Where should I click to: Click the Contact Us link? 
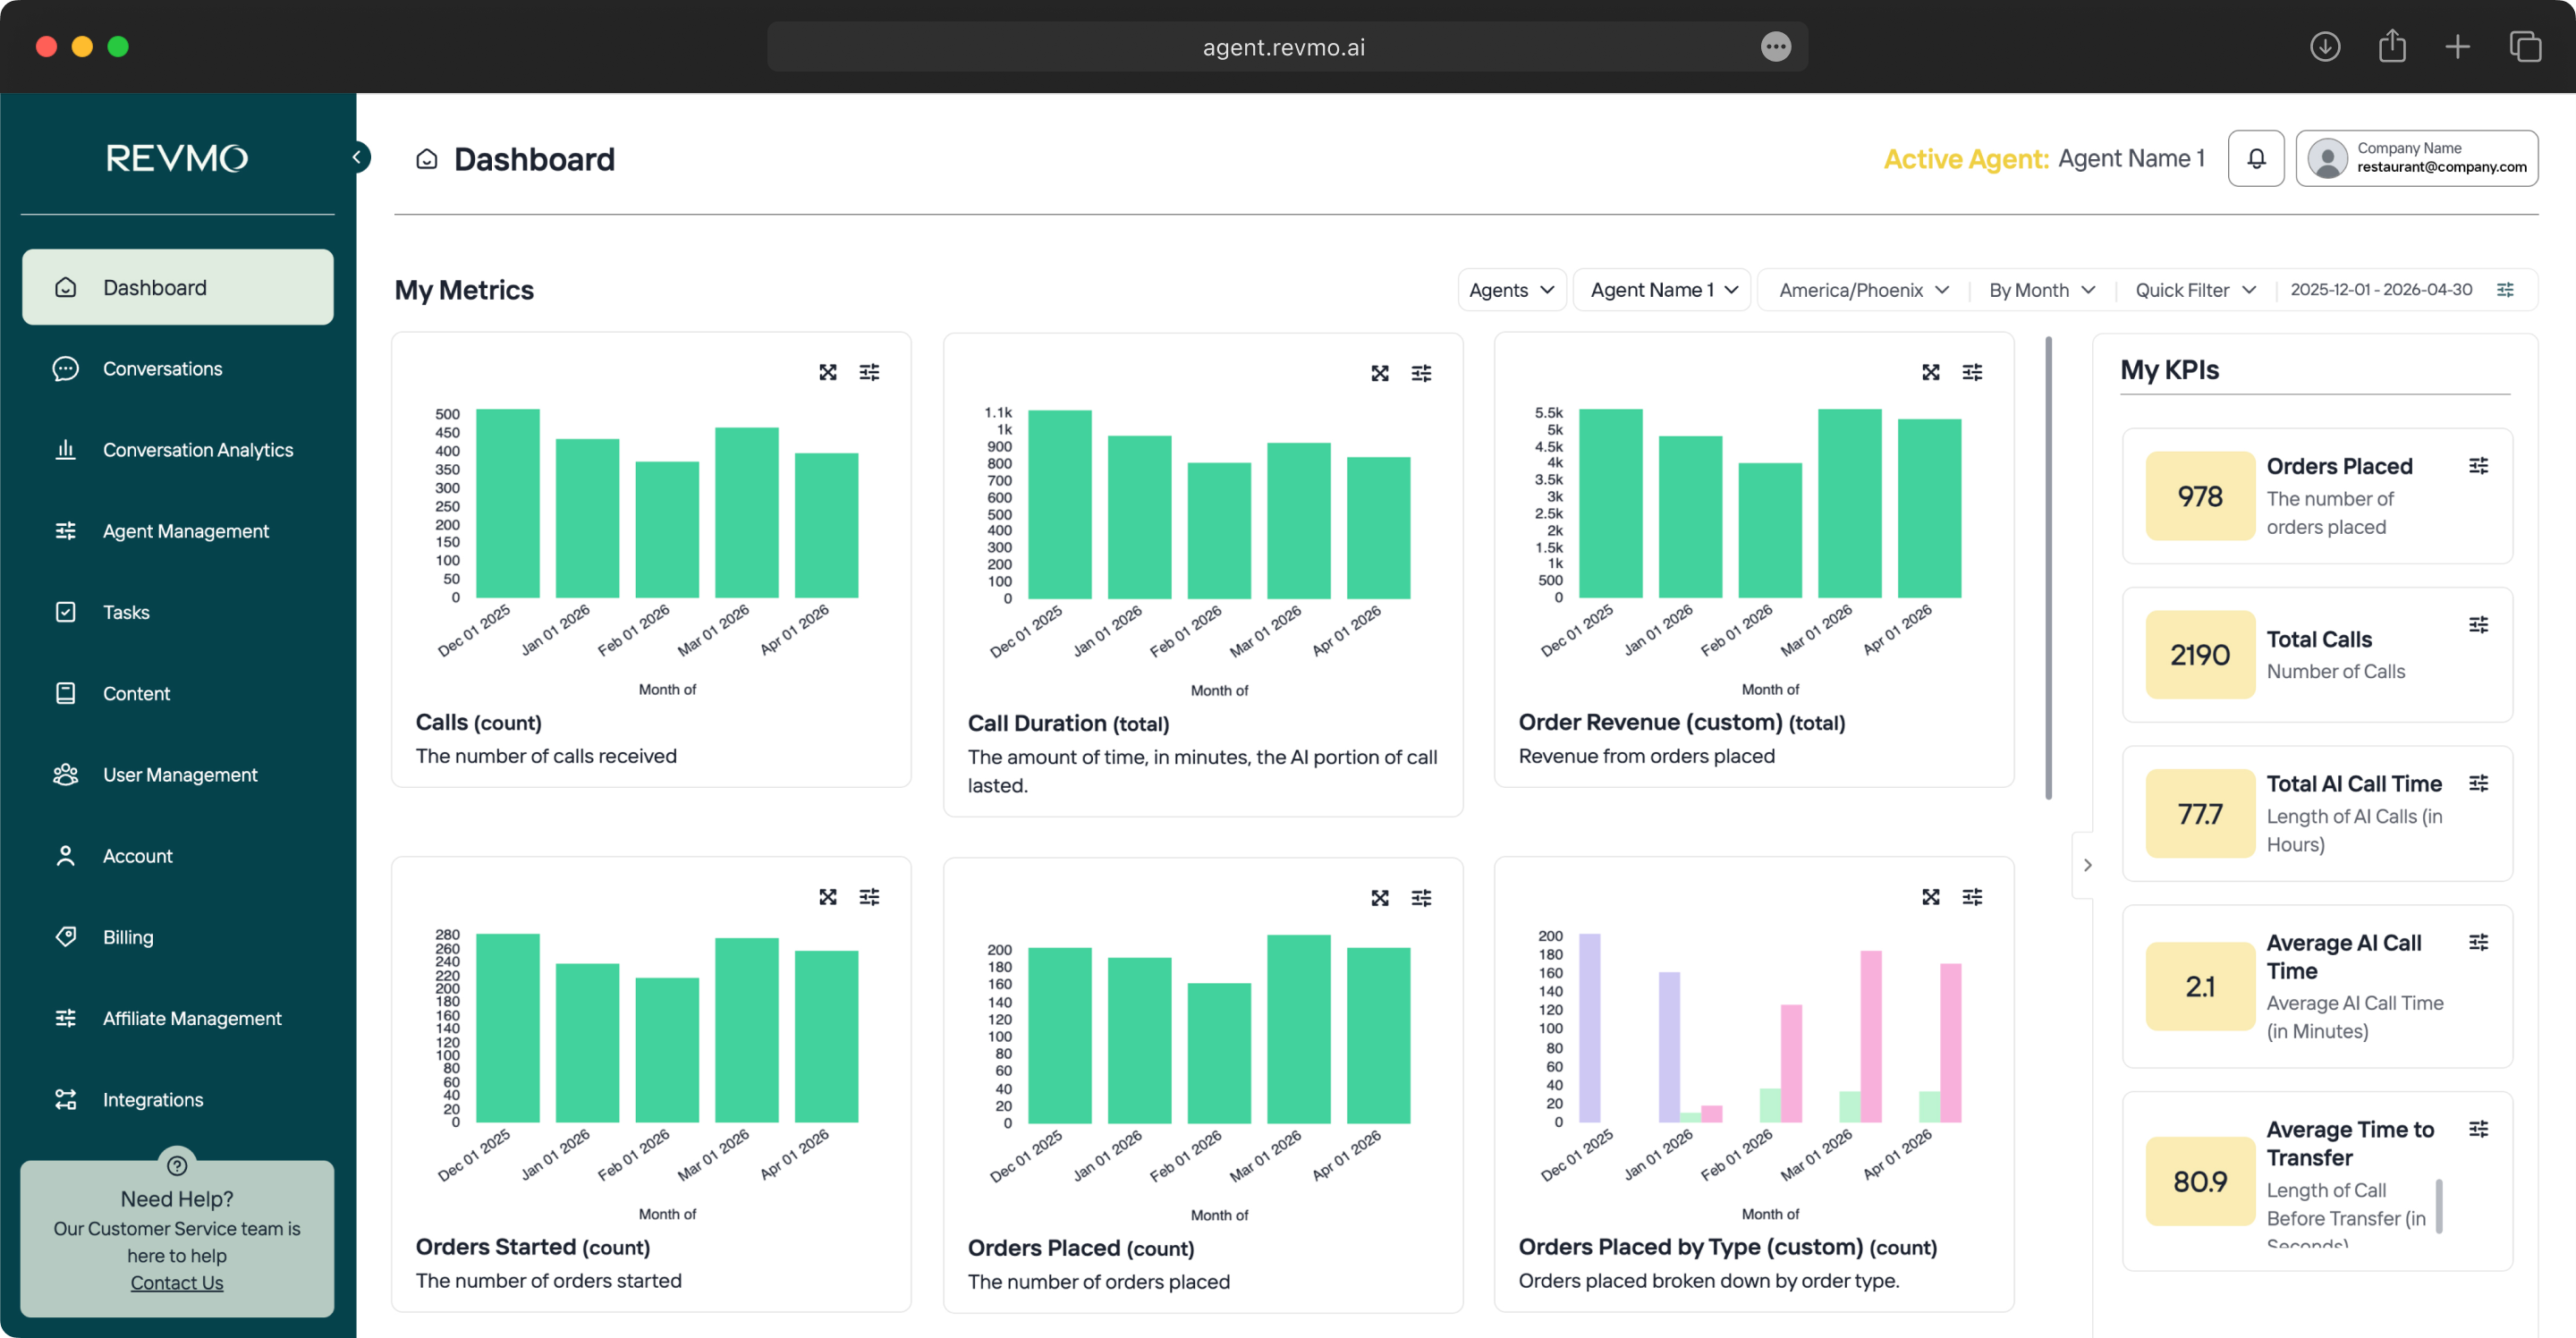[x=177, y=1283]
